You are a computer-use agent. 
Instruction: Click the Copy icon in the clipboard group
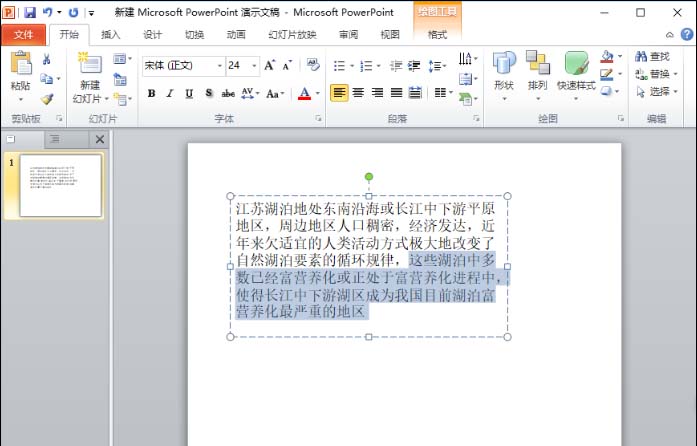46,79
